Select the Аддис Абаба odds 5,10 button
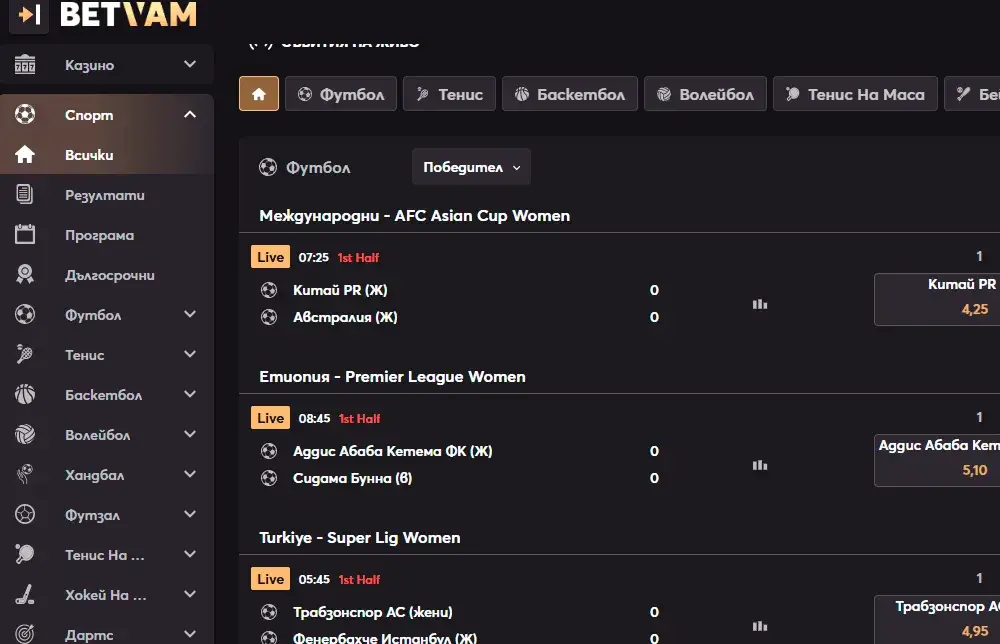The height and width of the screenshot is (644, 1000). (x=937, y=460)
